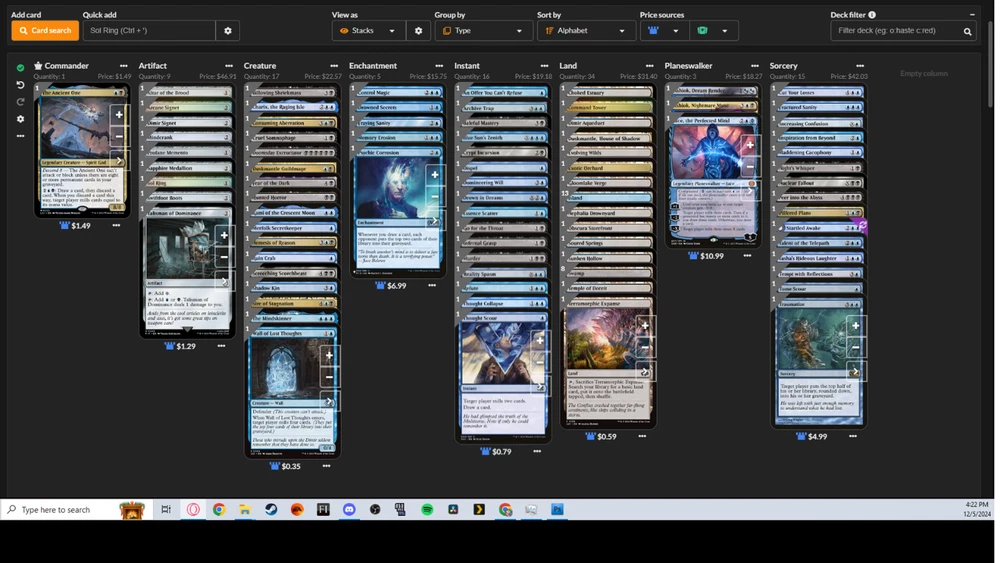Open the blue Card Kingdom price source dropdown
The width and height of the screenshot is (1000, 563).
[x=664, y=31]
